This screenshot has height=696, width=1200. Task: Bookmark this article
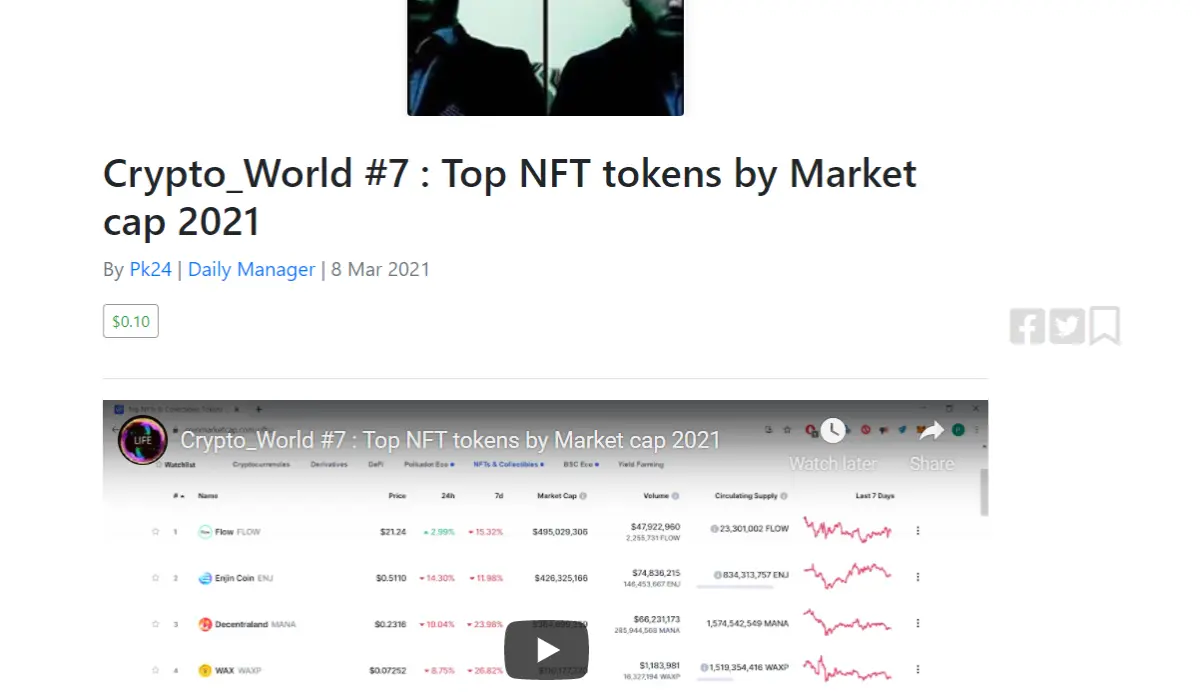click(x=1105, y=326)
